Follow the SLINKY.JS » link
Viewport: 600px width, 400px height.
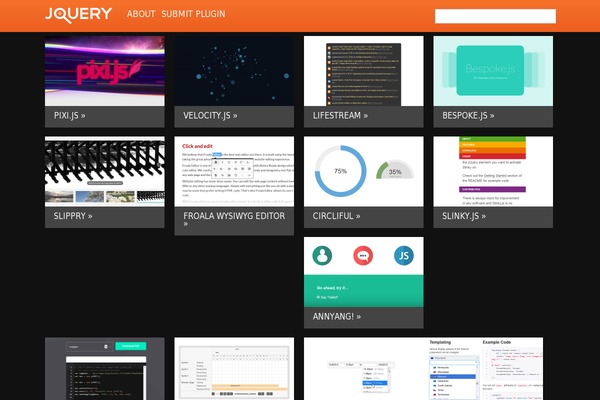tap(464, 216)
